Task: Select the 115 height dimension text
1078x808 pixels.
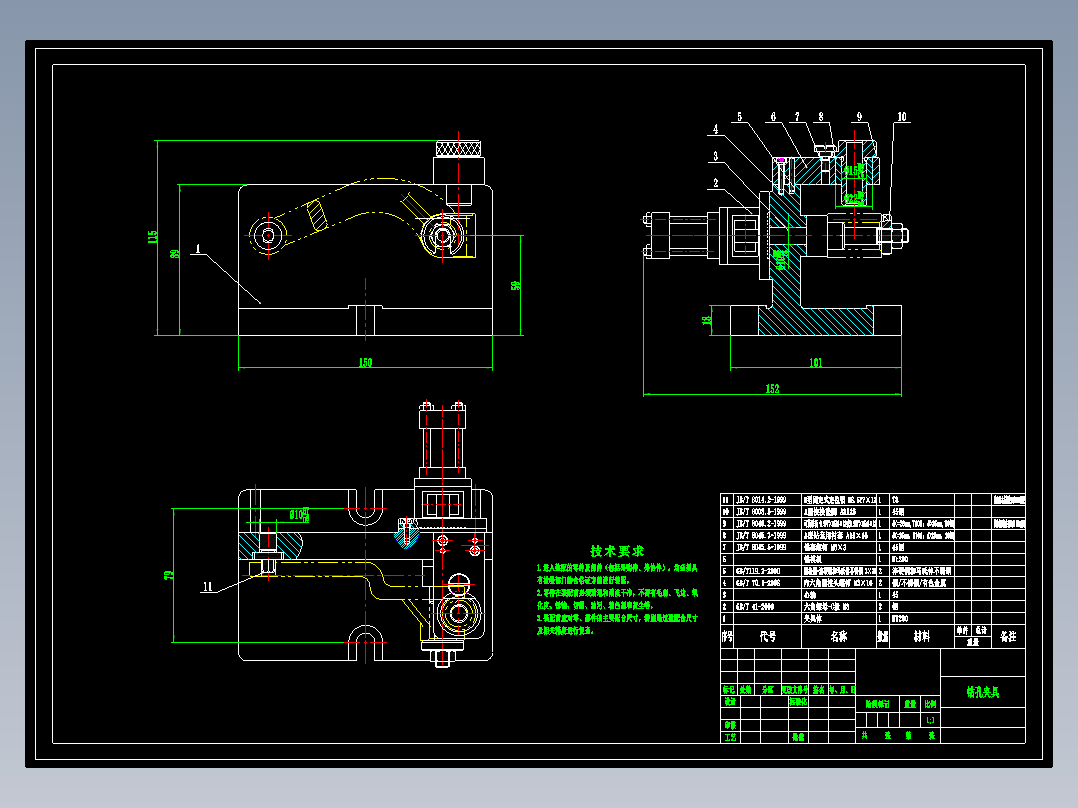Action: point(153,237)
